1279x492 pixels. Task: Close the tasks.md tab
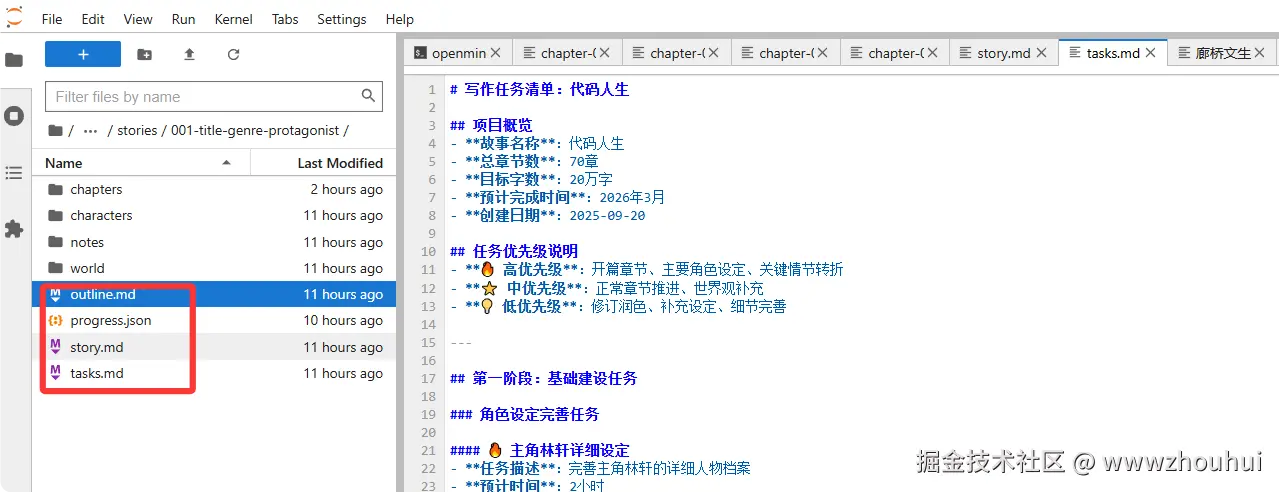[1151, 52]
